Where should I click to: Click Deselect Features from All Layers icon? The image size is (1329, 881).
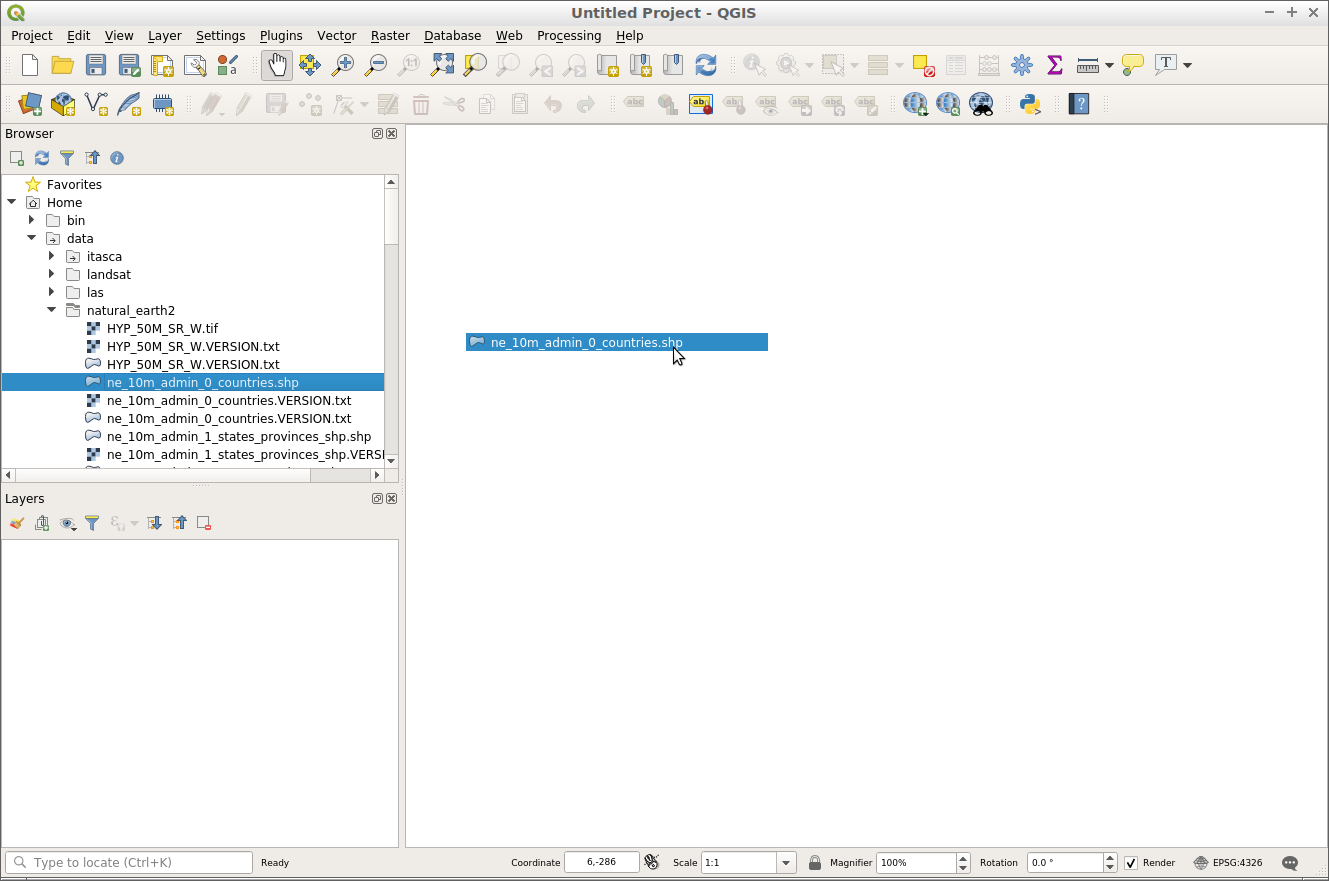tap(923, 65)
